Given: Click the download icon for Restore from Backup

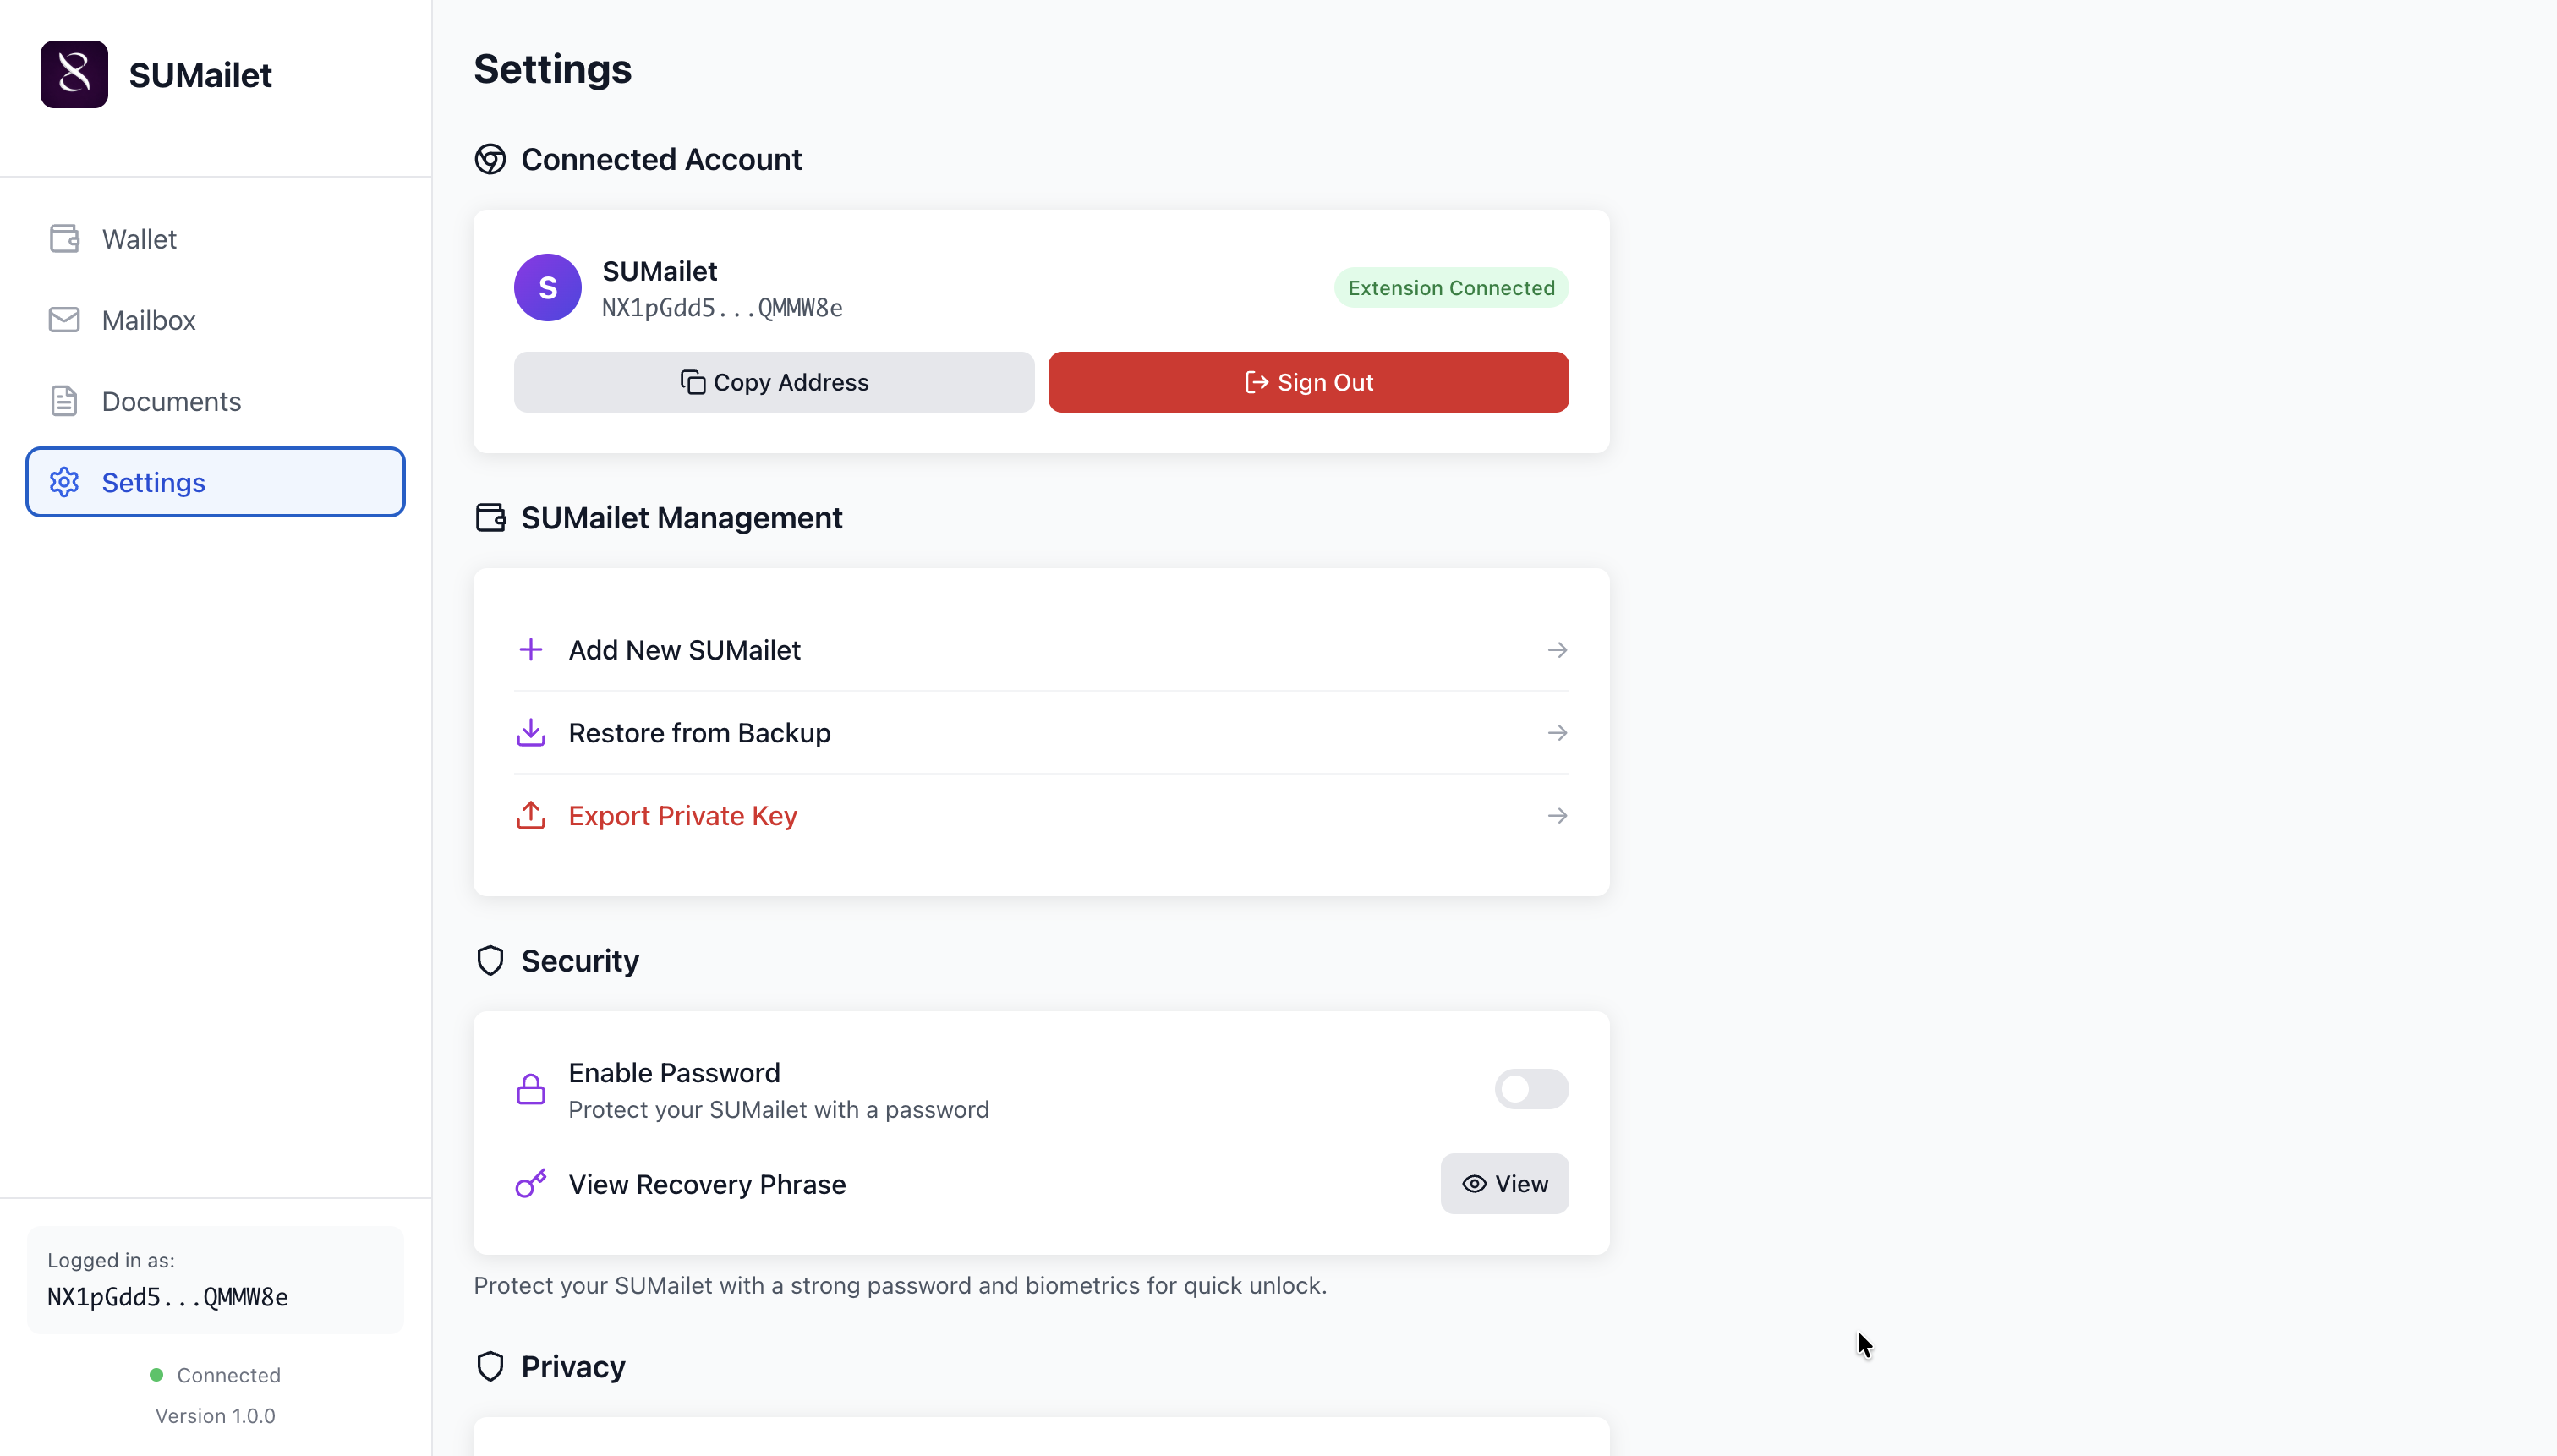Looking at the screenshot, I should point(531,733).
